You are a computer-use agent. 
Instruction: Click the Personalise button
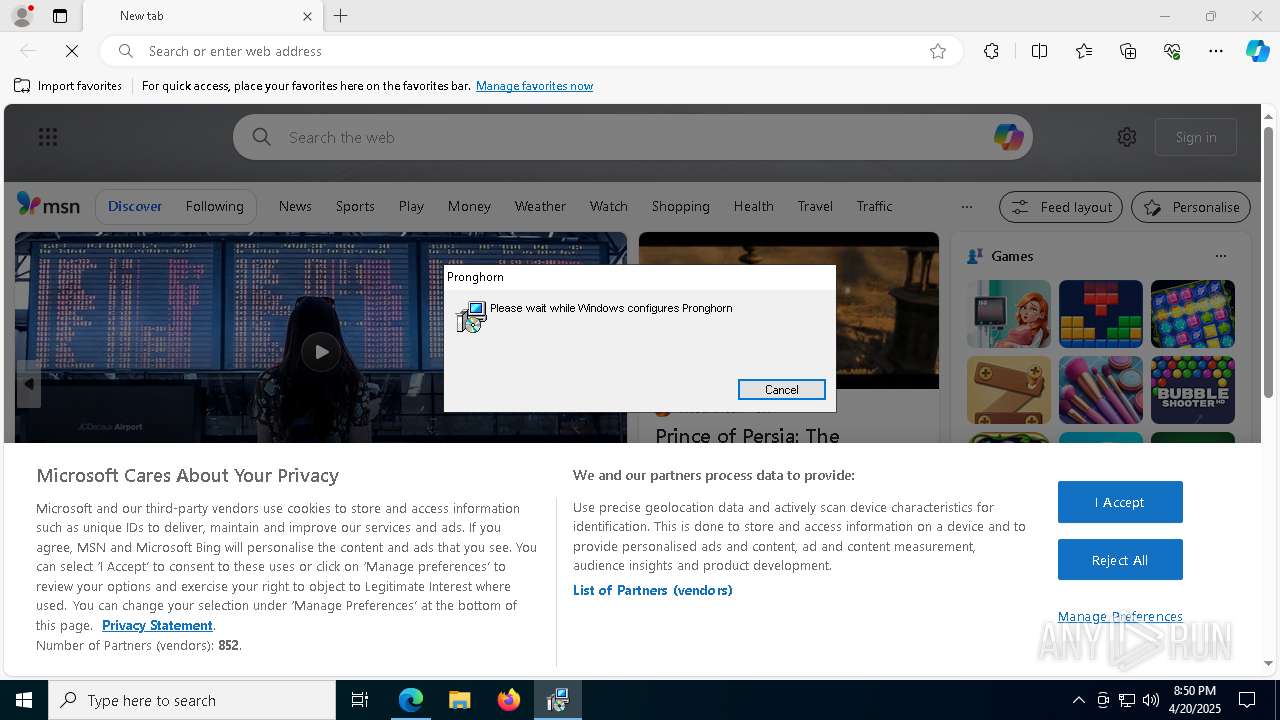pyautogui.click(x=1191, y=207)
